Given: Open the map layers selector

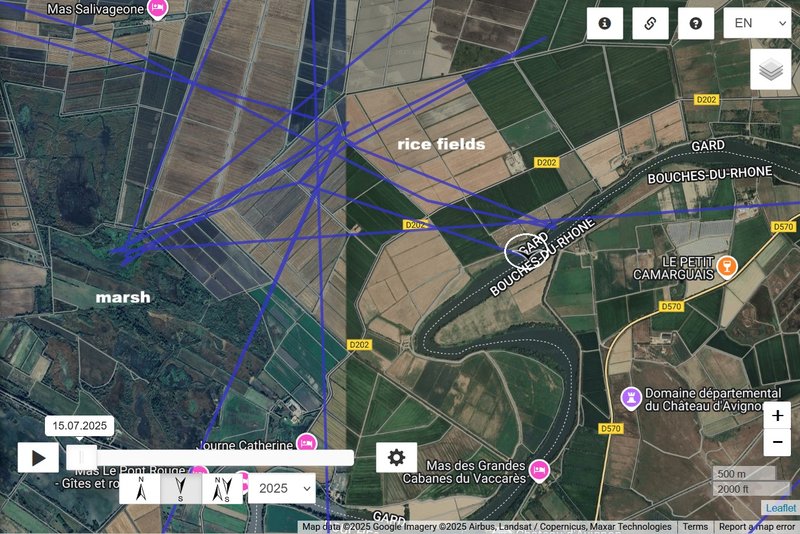Looking at the screenshot, I should point(770,70).
